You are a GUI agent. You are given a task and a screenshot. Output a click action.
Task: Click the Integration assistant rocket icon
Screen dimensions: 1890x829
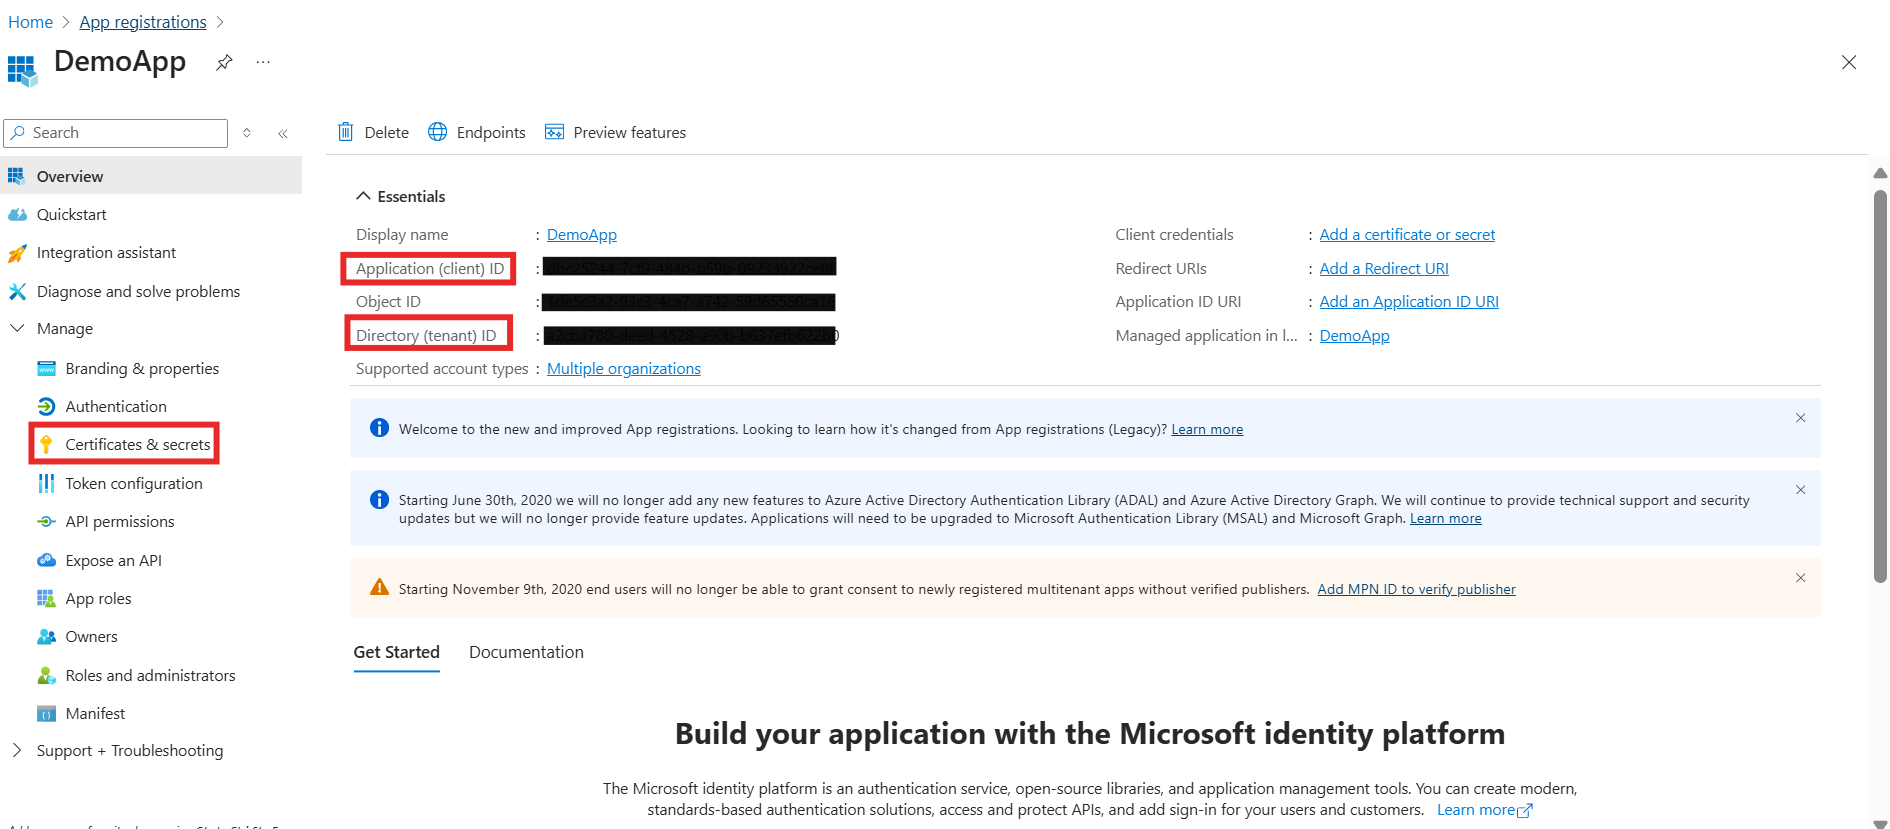[x=17, y=253]
